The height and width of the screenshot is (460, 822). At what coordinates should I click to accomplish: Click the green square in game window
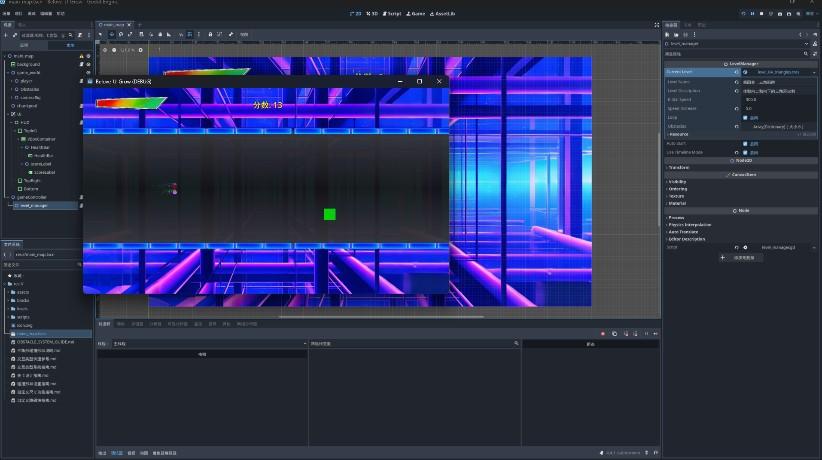330,214
